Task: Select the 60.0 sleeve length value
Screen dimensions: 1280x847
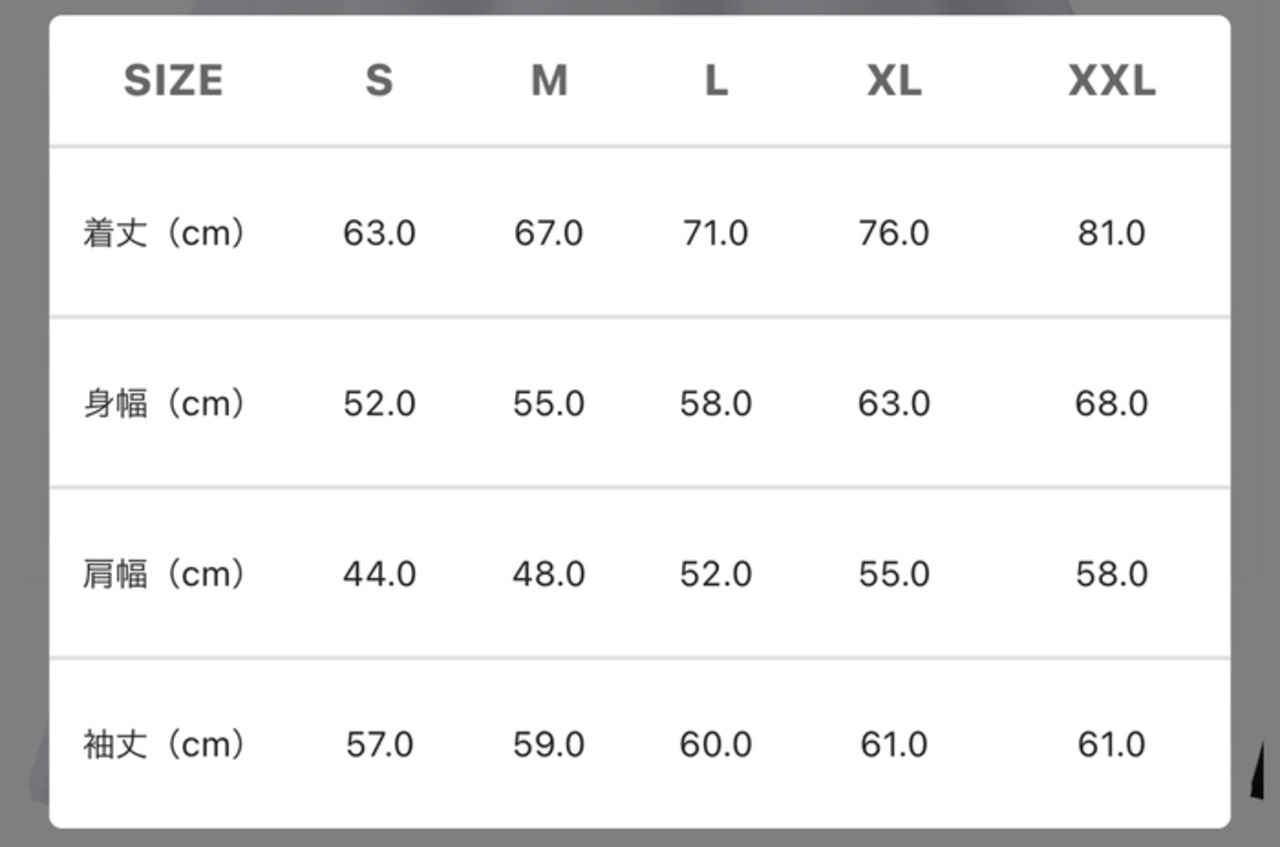Action: [x=716, y=745]
